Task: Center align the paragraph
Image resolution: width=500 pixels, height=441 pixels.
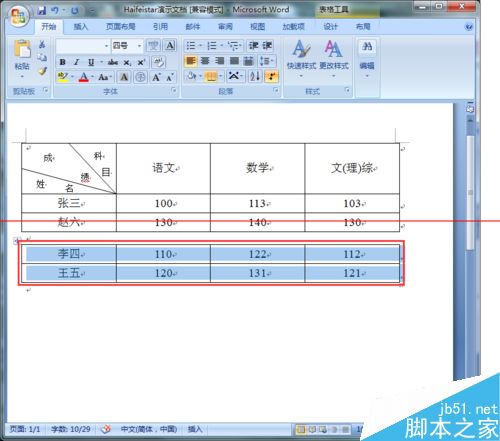Action: tap(205, 61)
